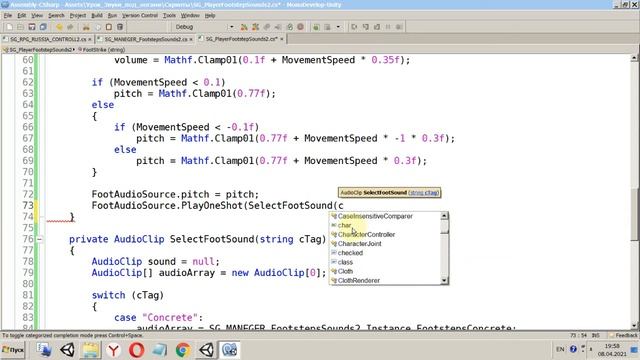640x360 pixels.
Task: Close the SG_PlayerFootstepSounds2.cs tab
Action: tap(282, 39)
